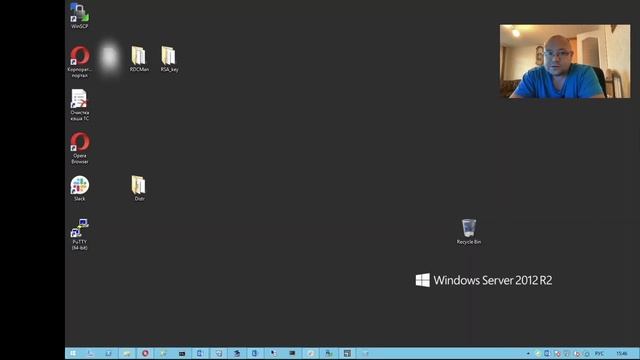The height and width of the screenshot is (360, 640).
Task: Select the Opera Browser desktop shortcut
Action: 80,148
